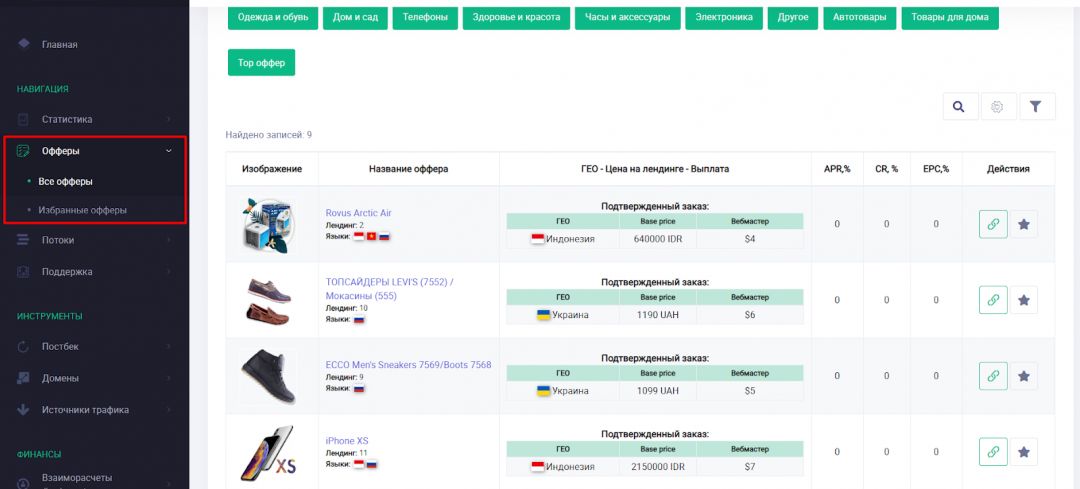Open Статистика menu item
This screenshot has width=1080, height=489.
point(67,119)
